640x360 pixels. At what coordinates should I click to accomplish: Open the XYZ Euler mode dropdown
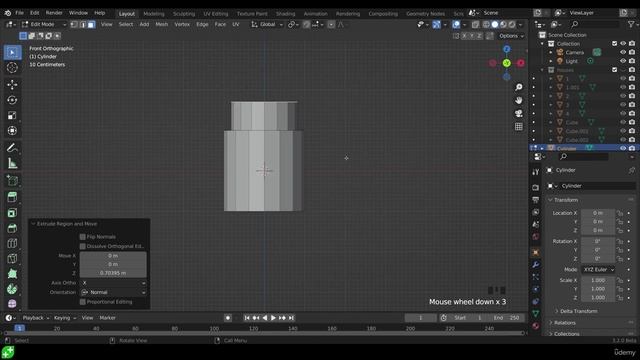(x=598, y=270)
